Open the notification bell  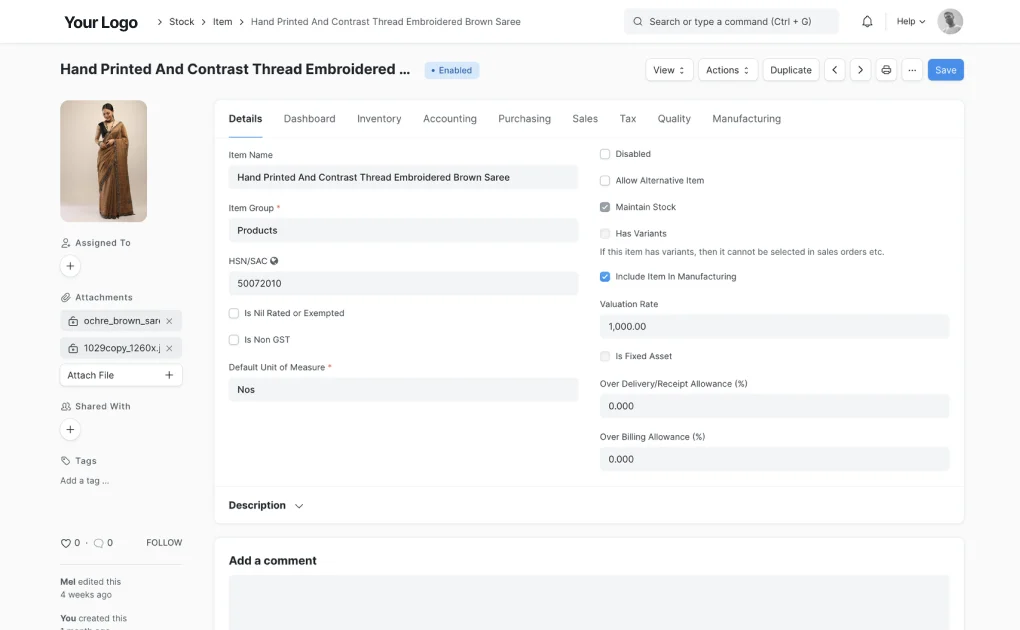(x=866, y=20)
